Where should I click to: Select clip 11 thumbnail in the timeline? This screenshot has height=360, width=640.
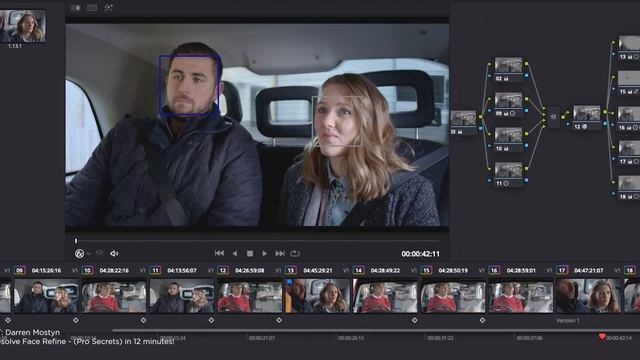[x=182, y=296]
